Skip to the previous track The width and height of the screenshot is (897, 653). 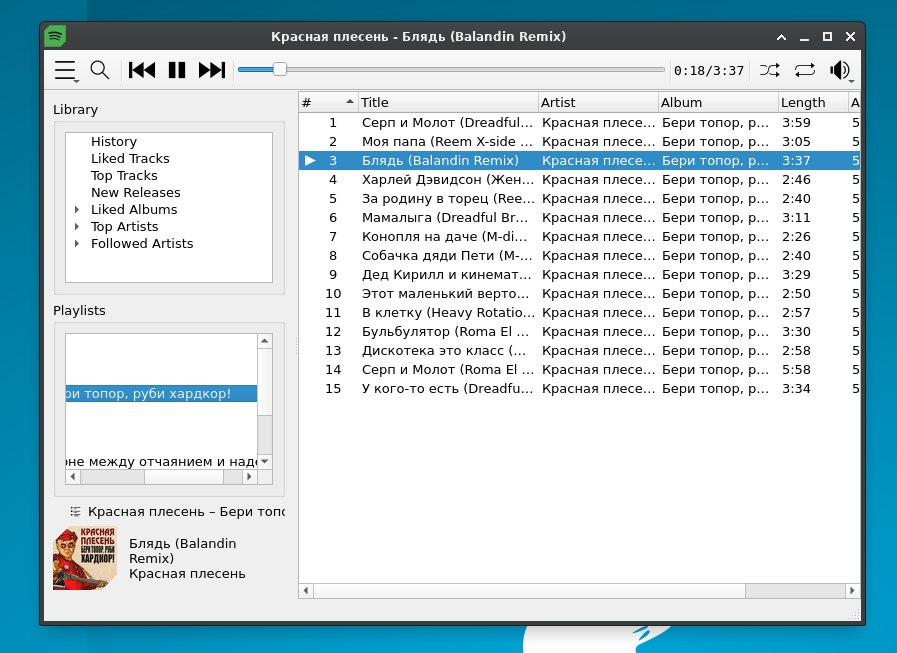point(142,70)
